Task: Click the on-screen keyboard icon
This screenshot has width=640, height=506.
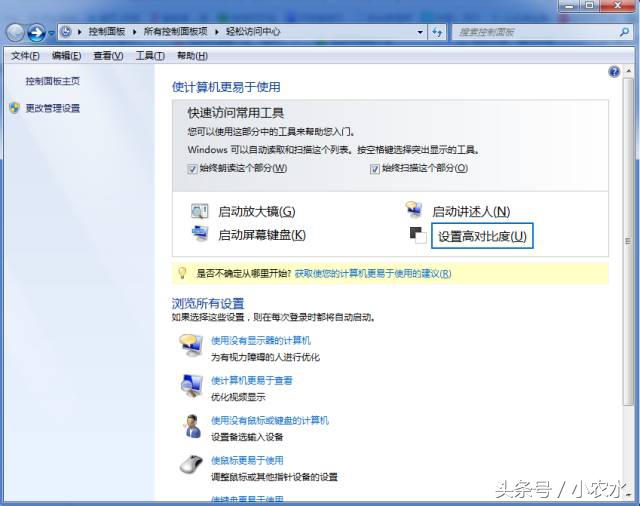Action: click(200, 233)
